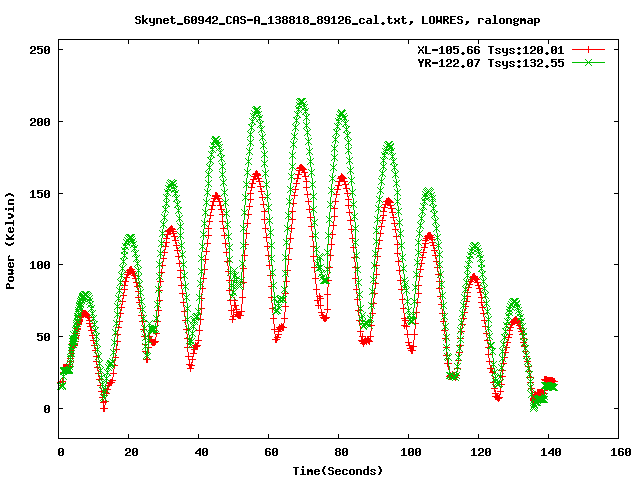Click x-axis tick label '140'
Screen dimensions: 640x480
(x=551, y=452)
